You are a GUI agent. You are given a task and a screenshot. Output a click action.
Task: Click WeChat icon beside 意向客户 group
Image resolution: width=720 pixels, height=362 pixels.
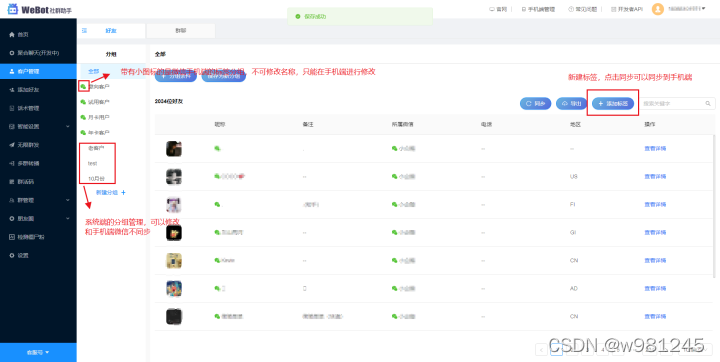pyautogui.click(x=83, y=86)
